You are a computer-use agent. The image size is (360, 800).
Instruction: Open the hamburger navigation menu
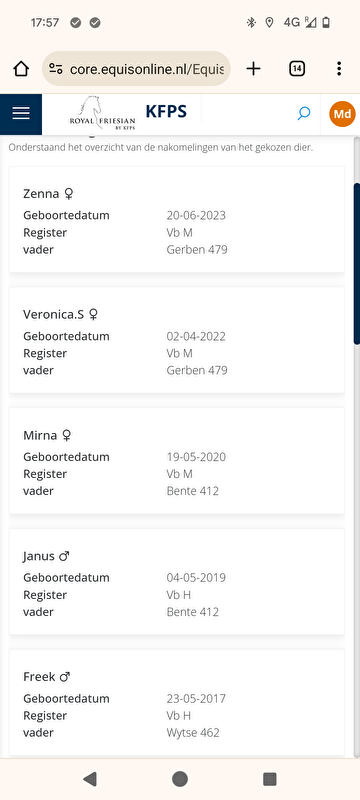[x=21, y=114]
